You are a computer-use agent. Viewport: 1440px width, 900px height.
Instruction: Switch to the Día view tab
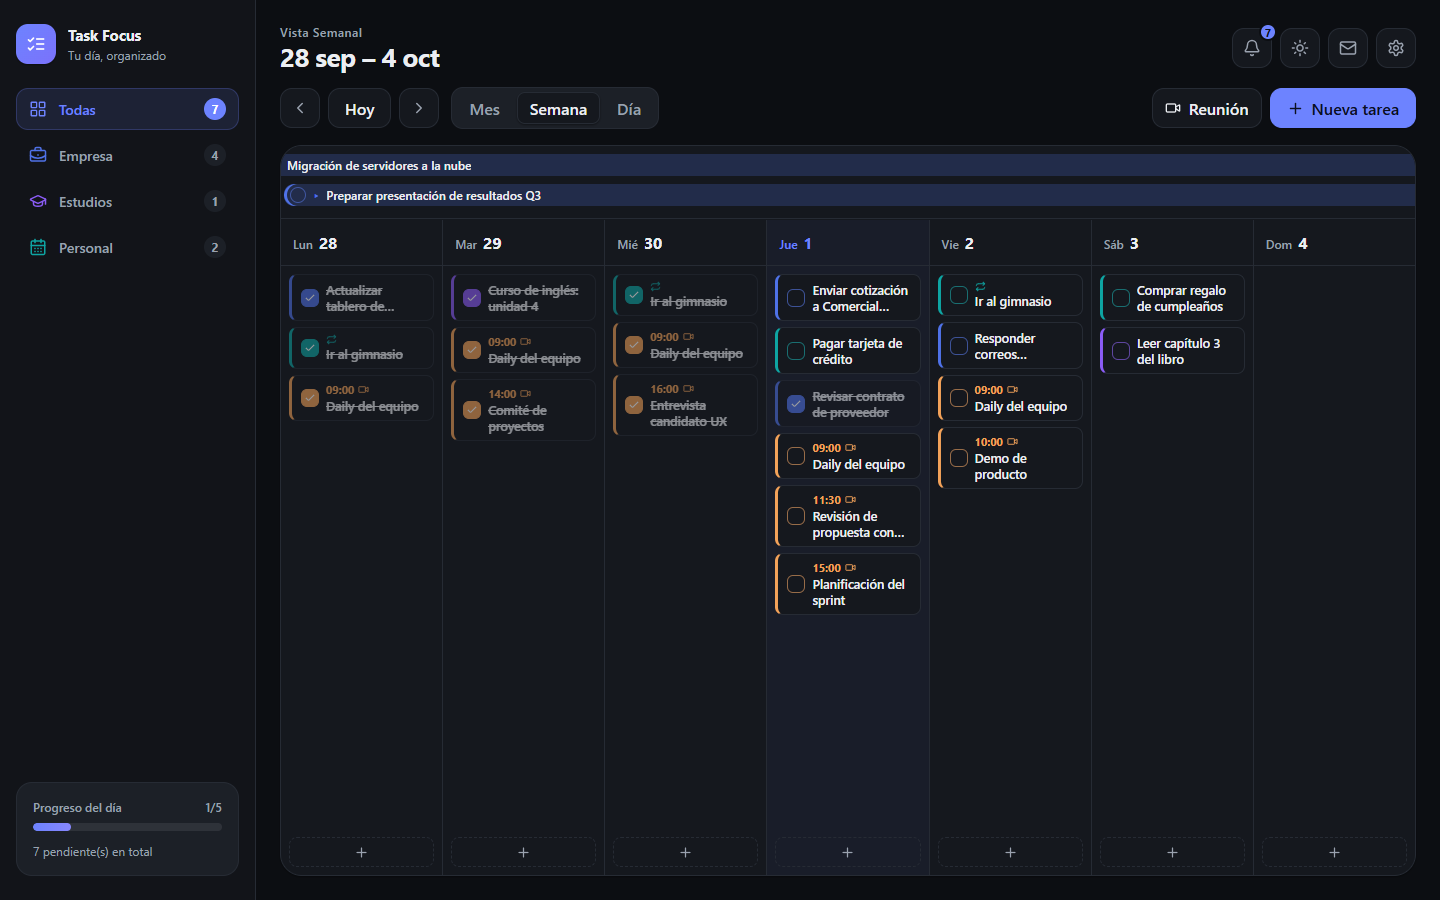click(629, 109)
